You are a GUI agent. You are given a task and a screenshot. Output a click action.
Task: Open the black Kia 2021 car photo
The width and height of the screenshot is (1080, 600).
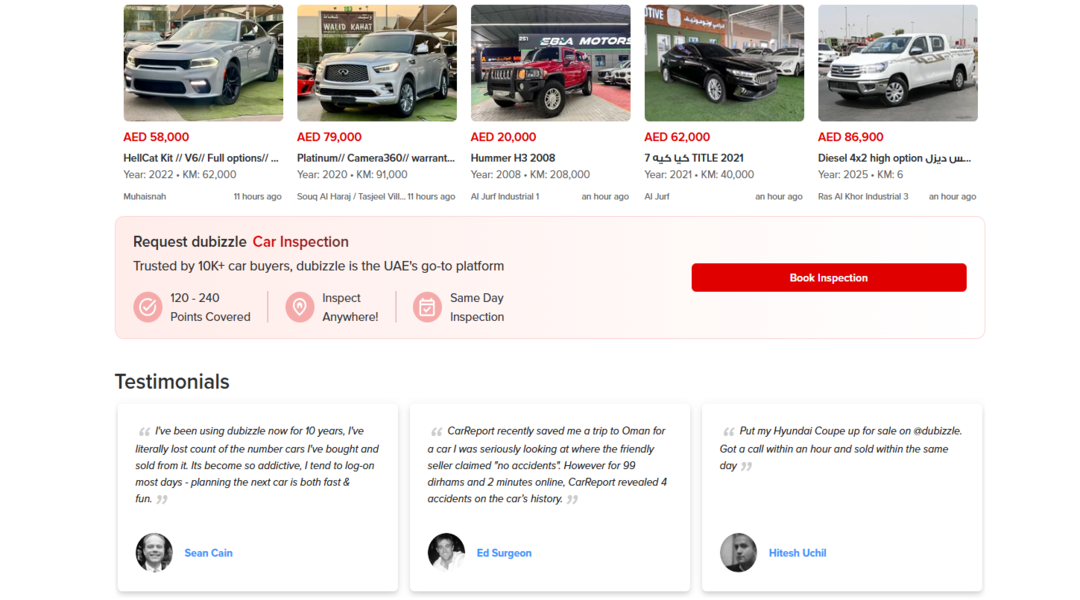(x=724, y=63)
